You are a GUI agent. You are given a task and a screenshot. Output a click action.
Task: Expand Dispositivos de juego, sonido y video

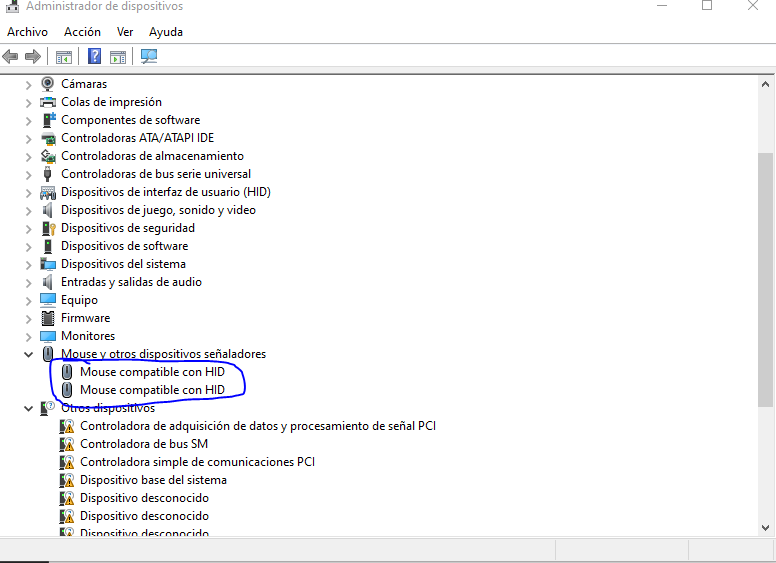click(x=28, y=211)
